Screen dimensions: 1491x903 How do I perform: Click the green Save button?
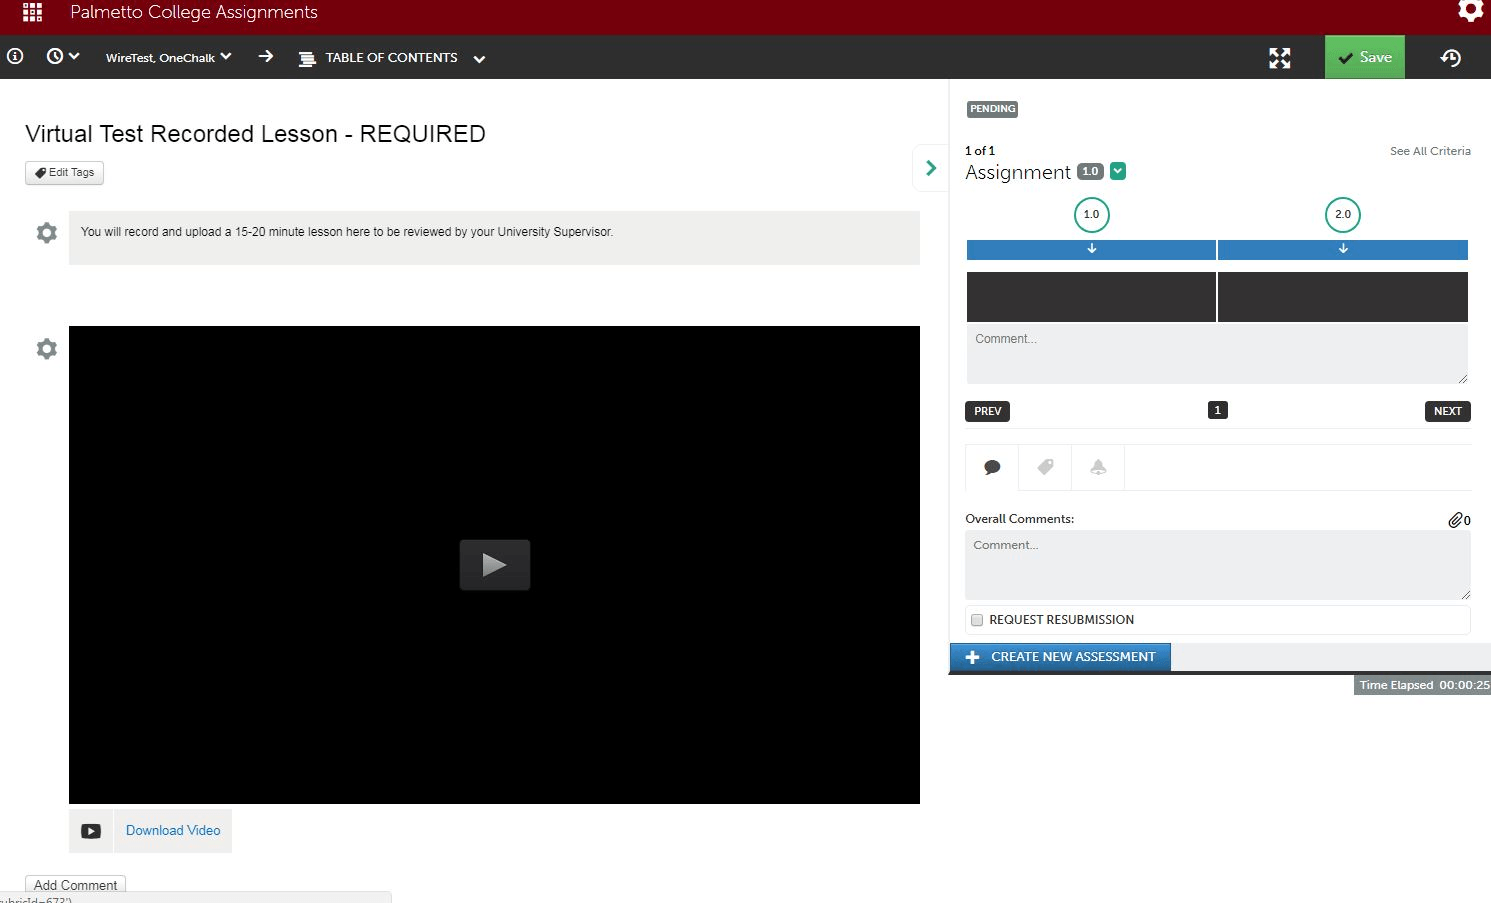[x=1364, y=57]
